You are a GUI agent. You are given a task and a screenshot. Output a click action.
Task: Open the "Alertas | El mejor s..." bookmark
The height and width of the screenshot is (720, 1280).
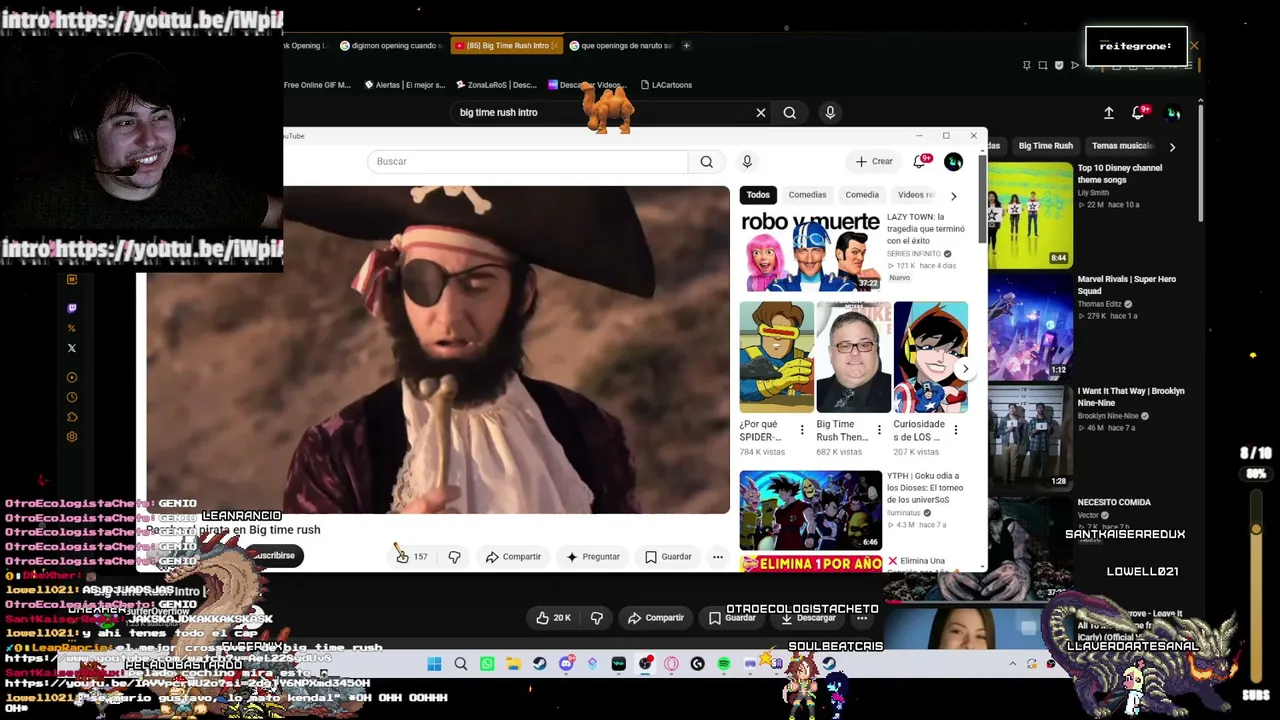405,85
